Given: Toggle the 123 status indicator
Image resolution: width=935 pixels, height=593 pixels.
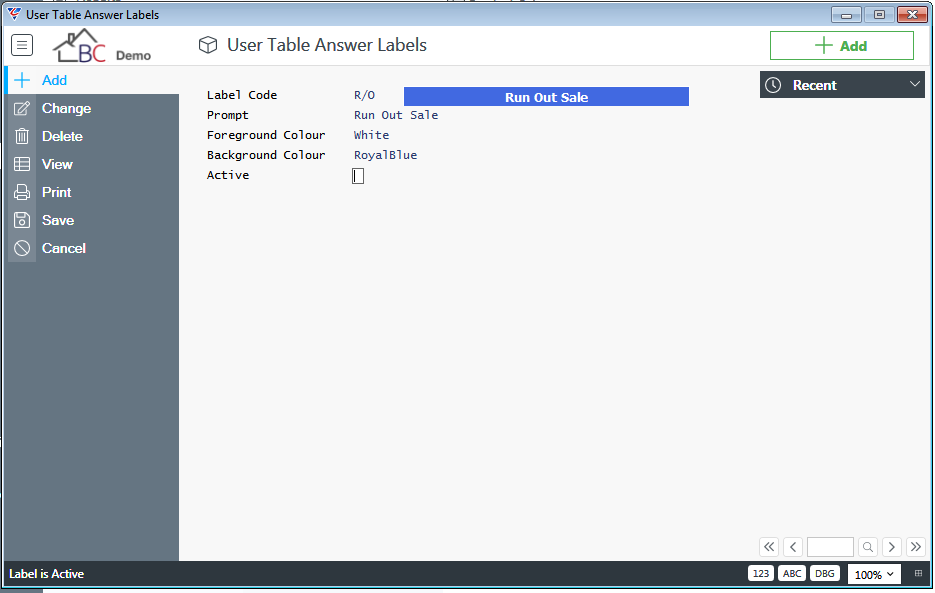Looking at the screenshot, I should (761, 573).
